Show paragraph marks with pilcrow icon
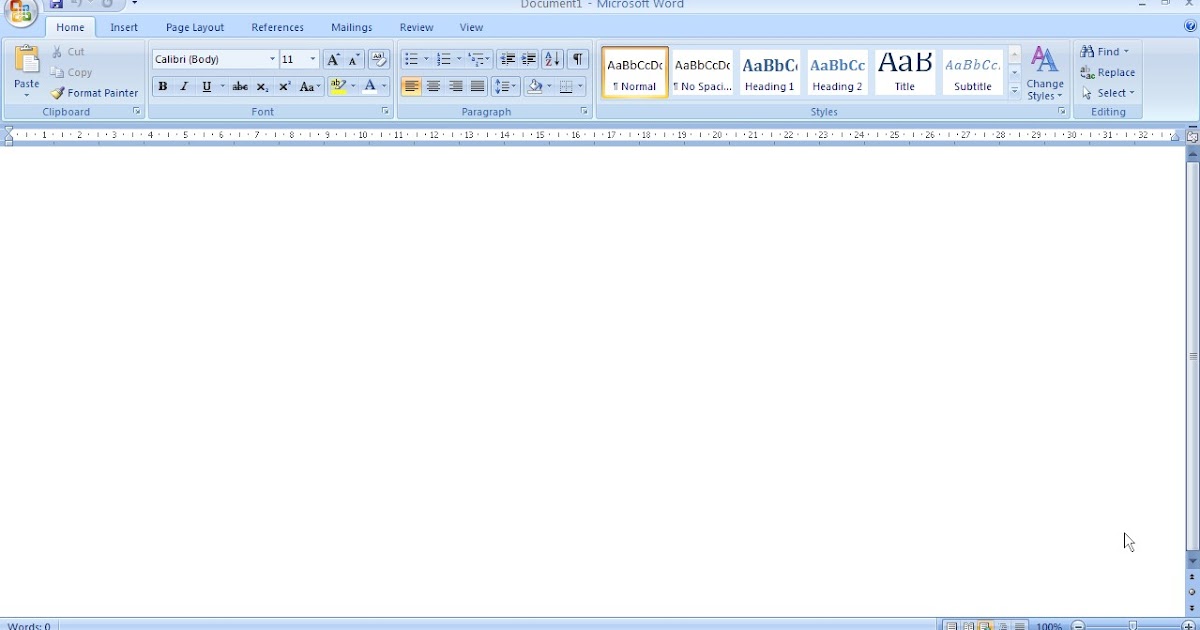Screen dimensions: 1200x630 coord(578,60)
